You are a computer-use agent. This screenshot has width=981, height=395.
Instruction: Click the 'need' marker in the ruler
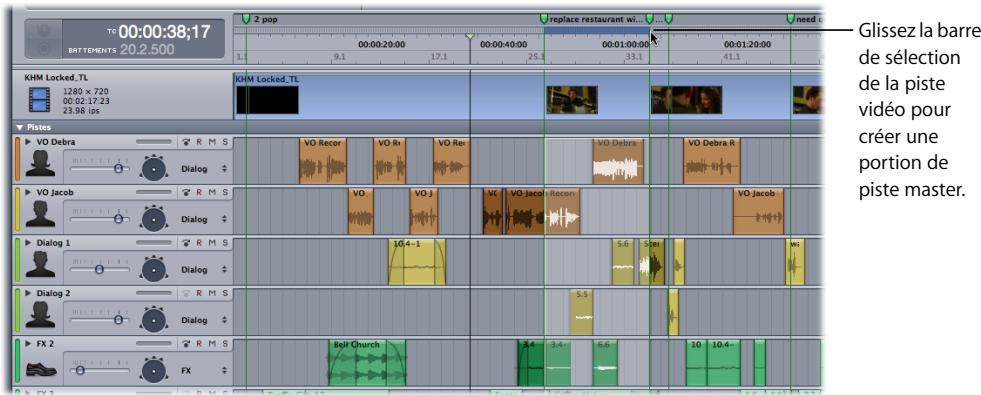(791, 19)
